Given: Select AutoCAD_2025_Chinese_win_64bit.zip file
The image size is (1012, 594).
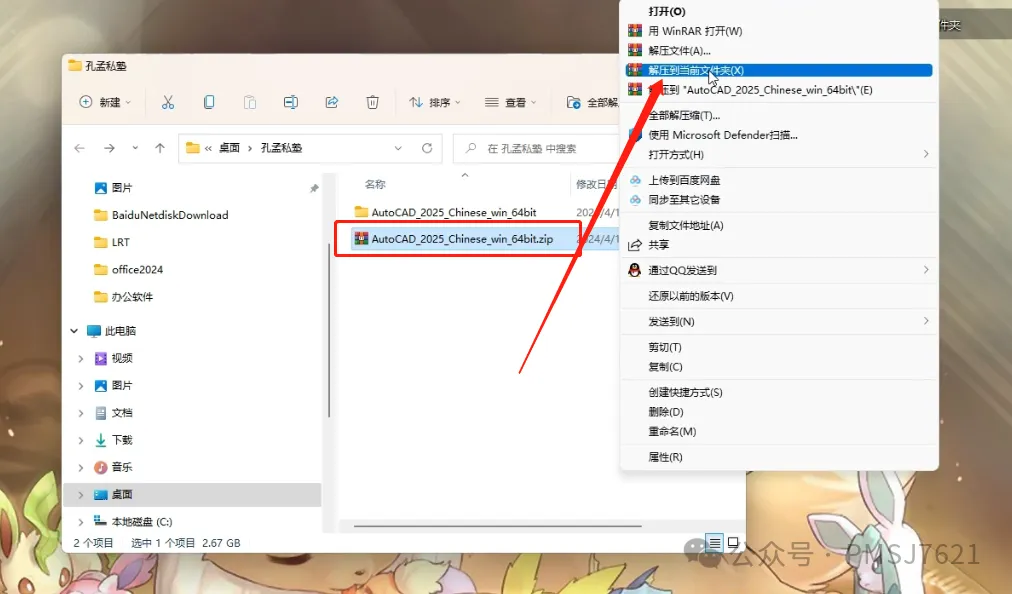Looking at the screenshot, I should pyautogui.click(x=462, y=239).
